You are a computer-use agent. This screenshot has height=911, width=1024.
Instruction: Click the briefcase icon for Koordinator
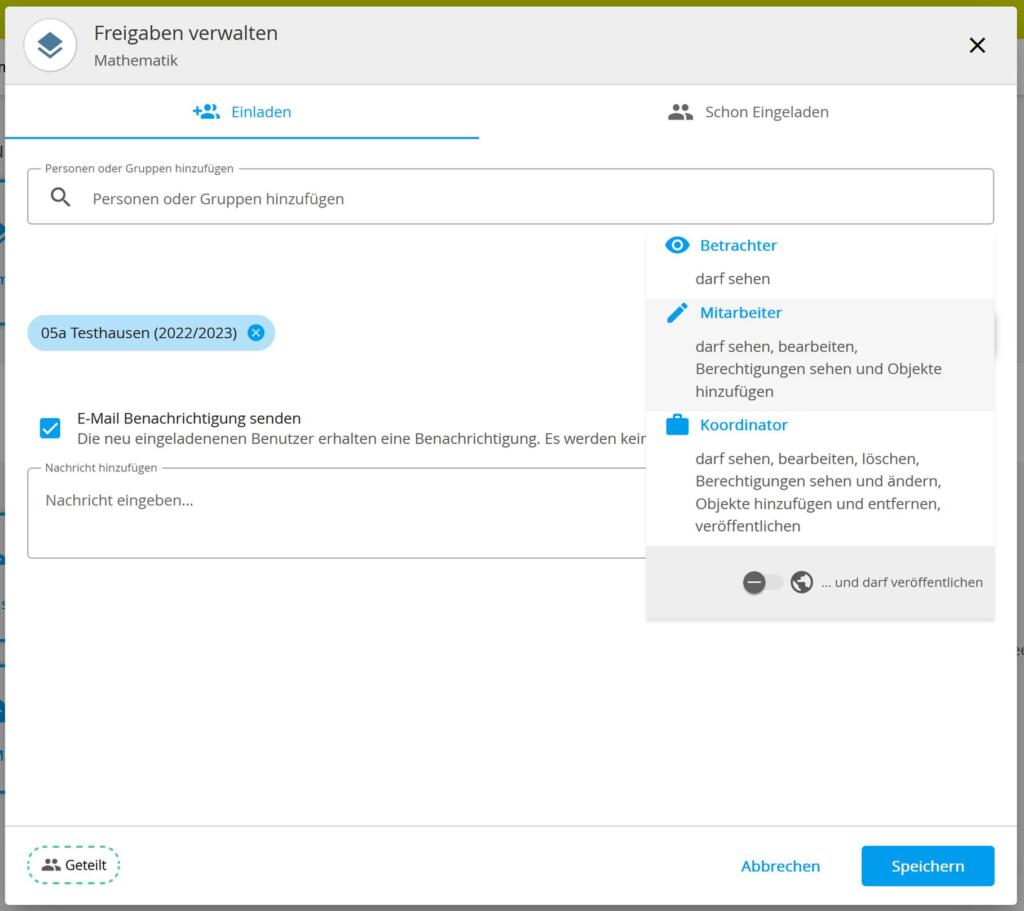[677, 424]
